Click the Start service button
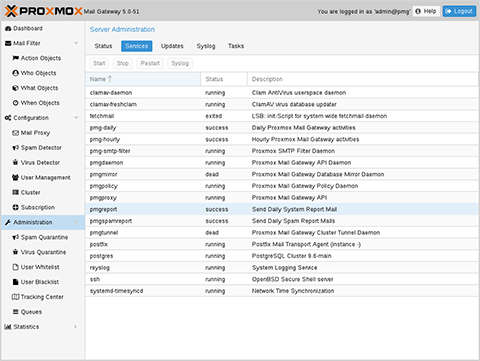This screenshot has height=361, width=480. [99, 63]
